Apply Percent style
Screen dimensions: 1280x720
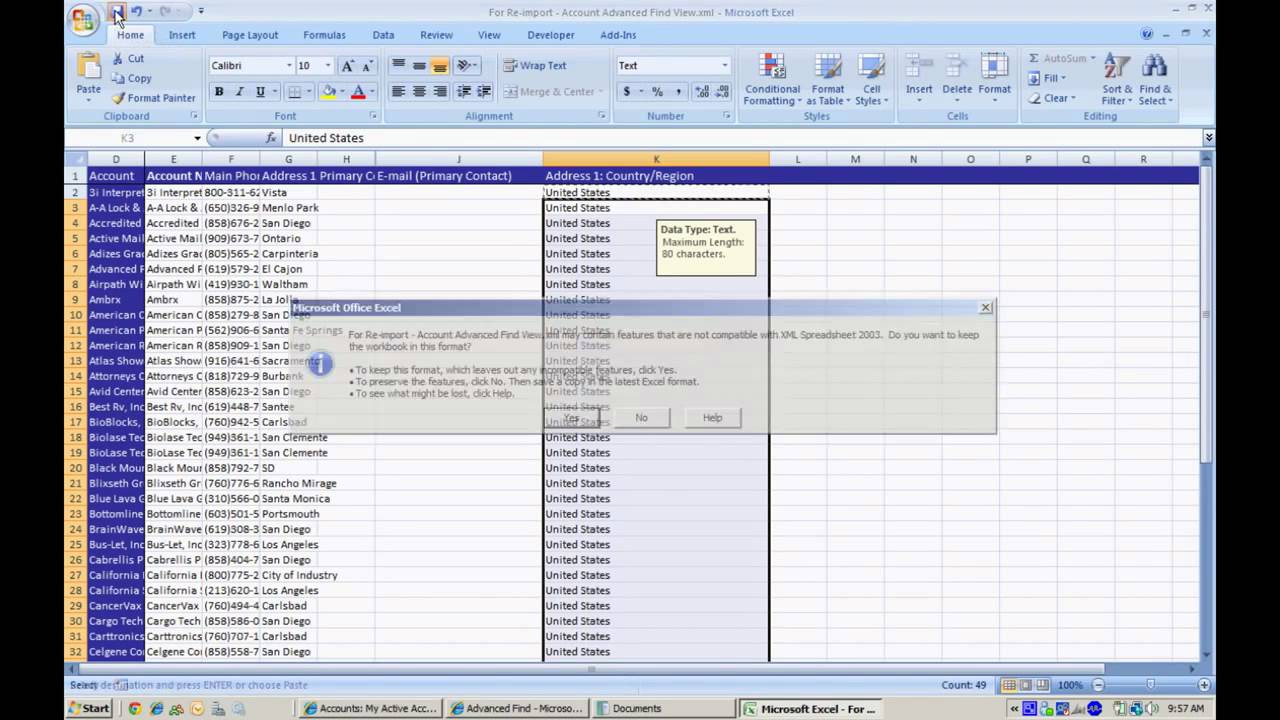point(657,92)
